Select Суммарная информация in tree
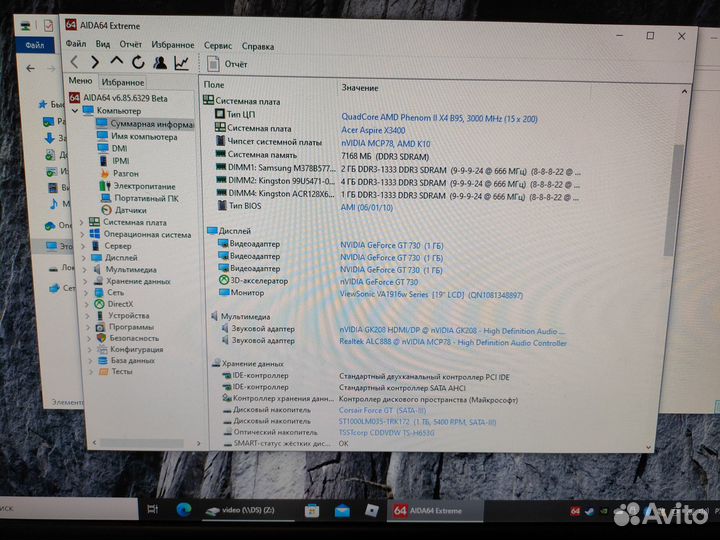 pyautogui.click(x=145, y=124)
